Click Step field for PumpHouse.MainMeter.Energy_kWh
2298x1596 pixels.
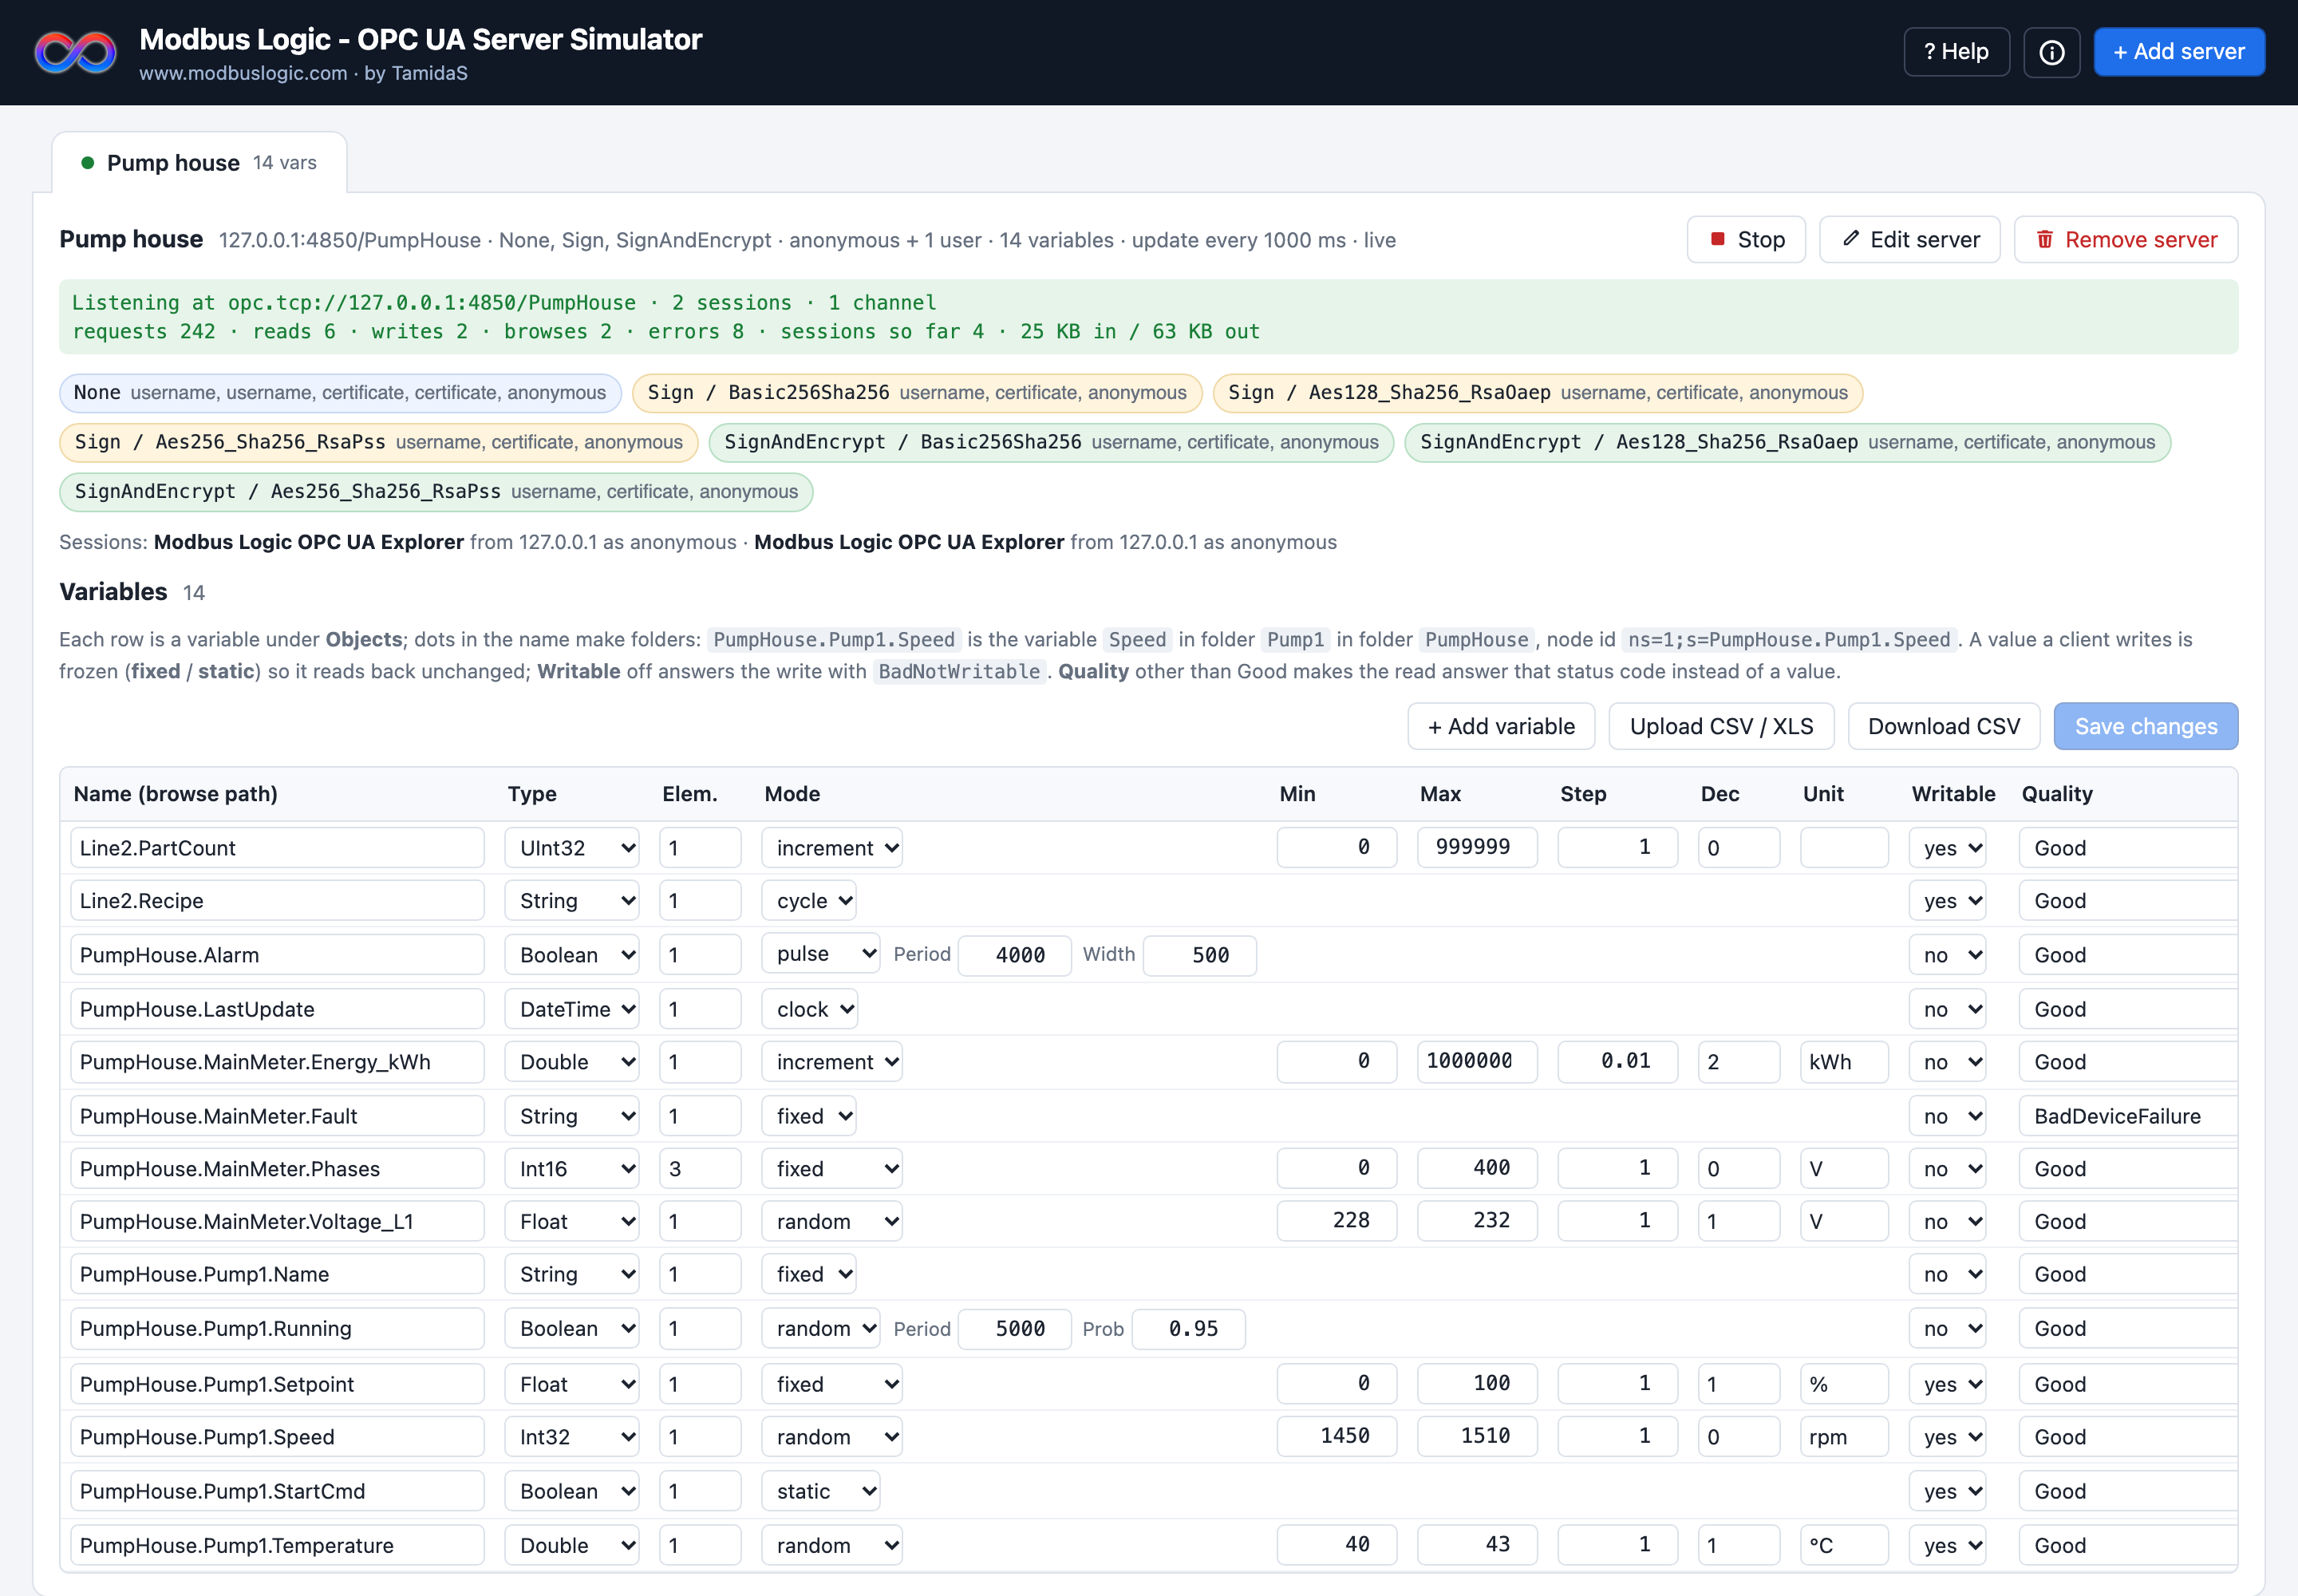tap(1617, 1062)
